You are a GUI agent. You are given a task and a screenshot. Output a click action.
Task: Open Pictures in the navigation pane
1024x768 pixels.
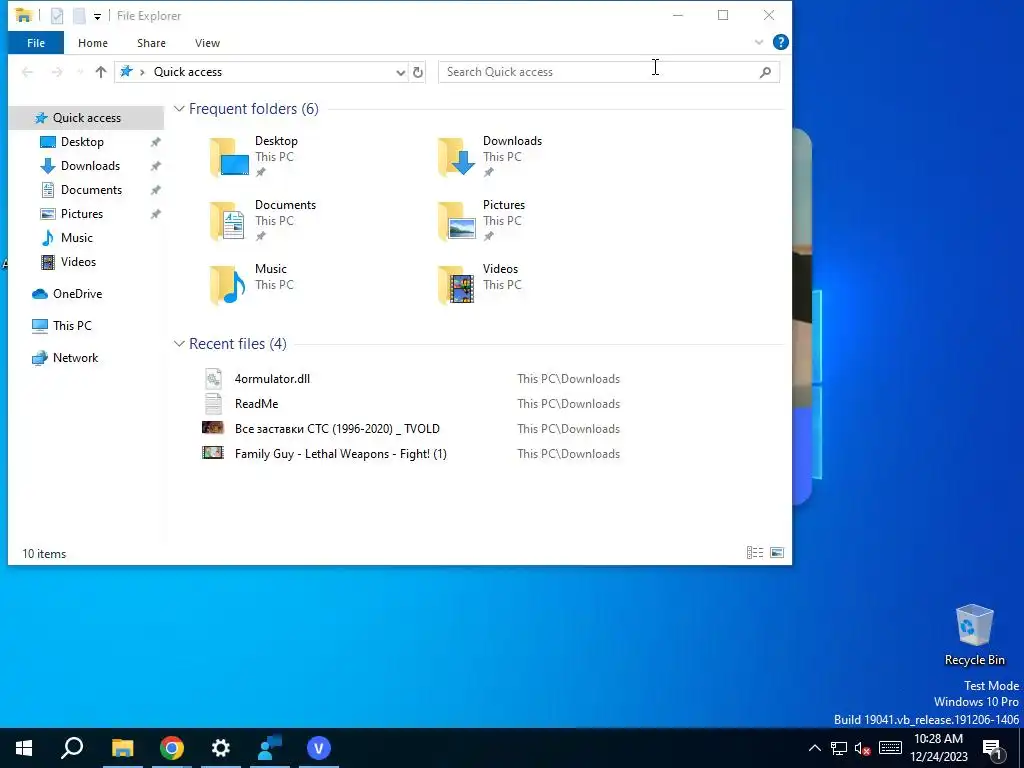coord(82,214)
